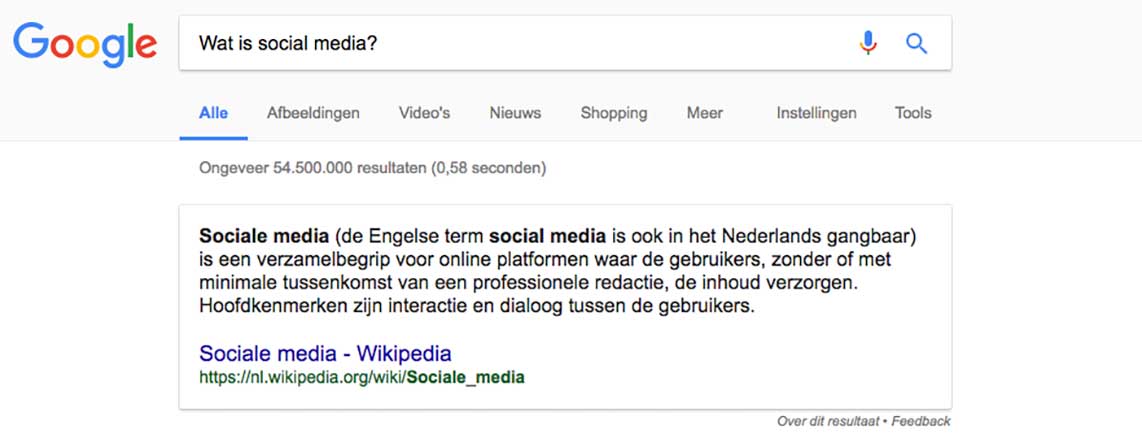Go to the Shopping tab
1142x438 pixels.
(614, 113)
